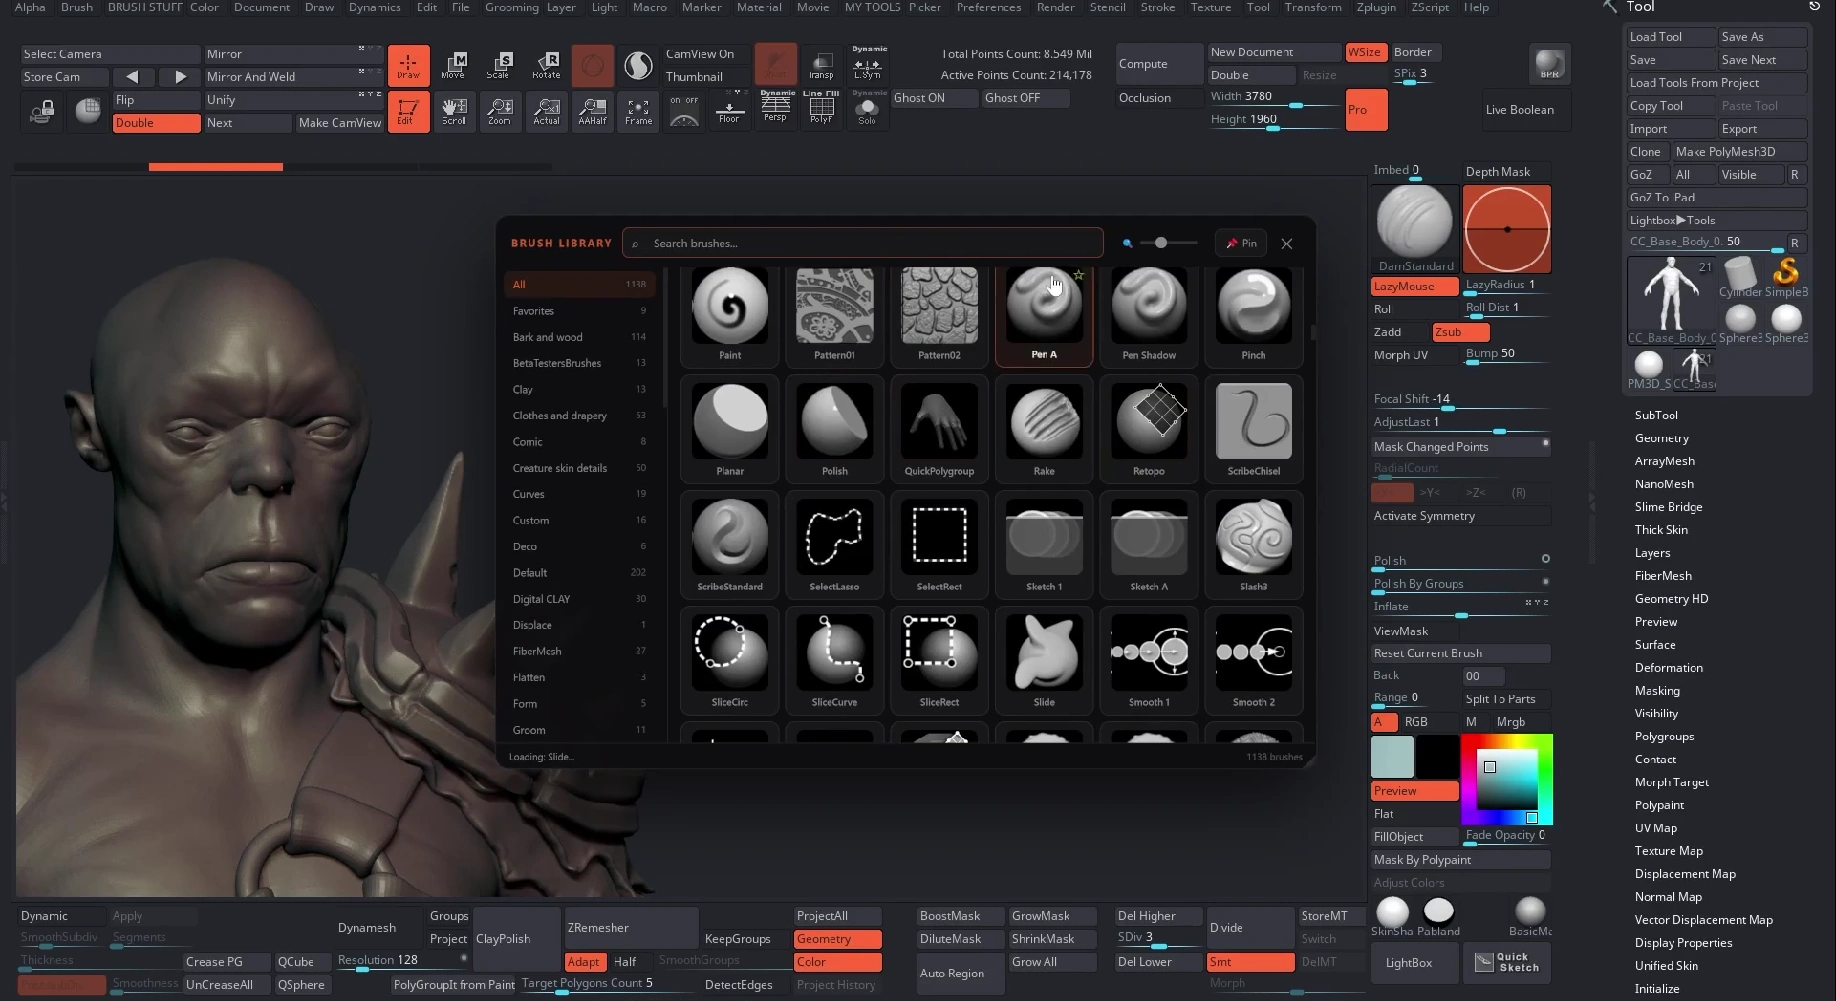Viewport: 1836px width, 1001px height.
Task: Select the Rotate tool icon
Action: (546, 65)
